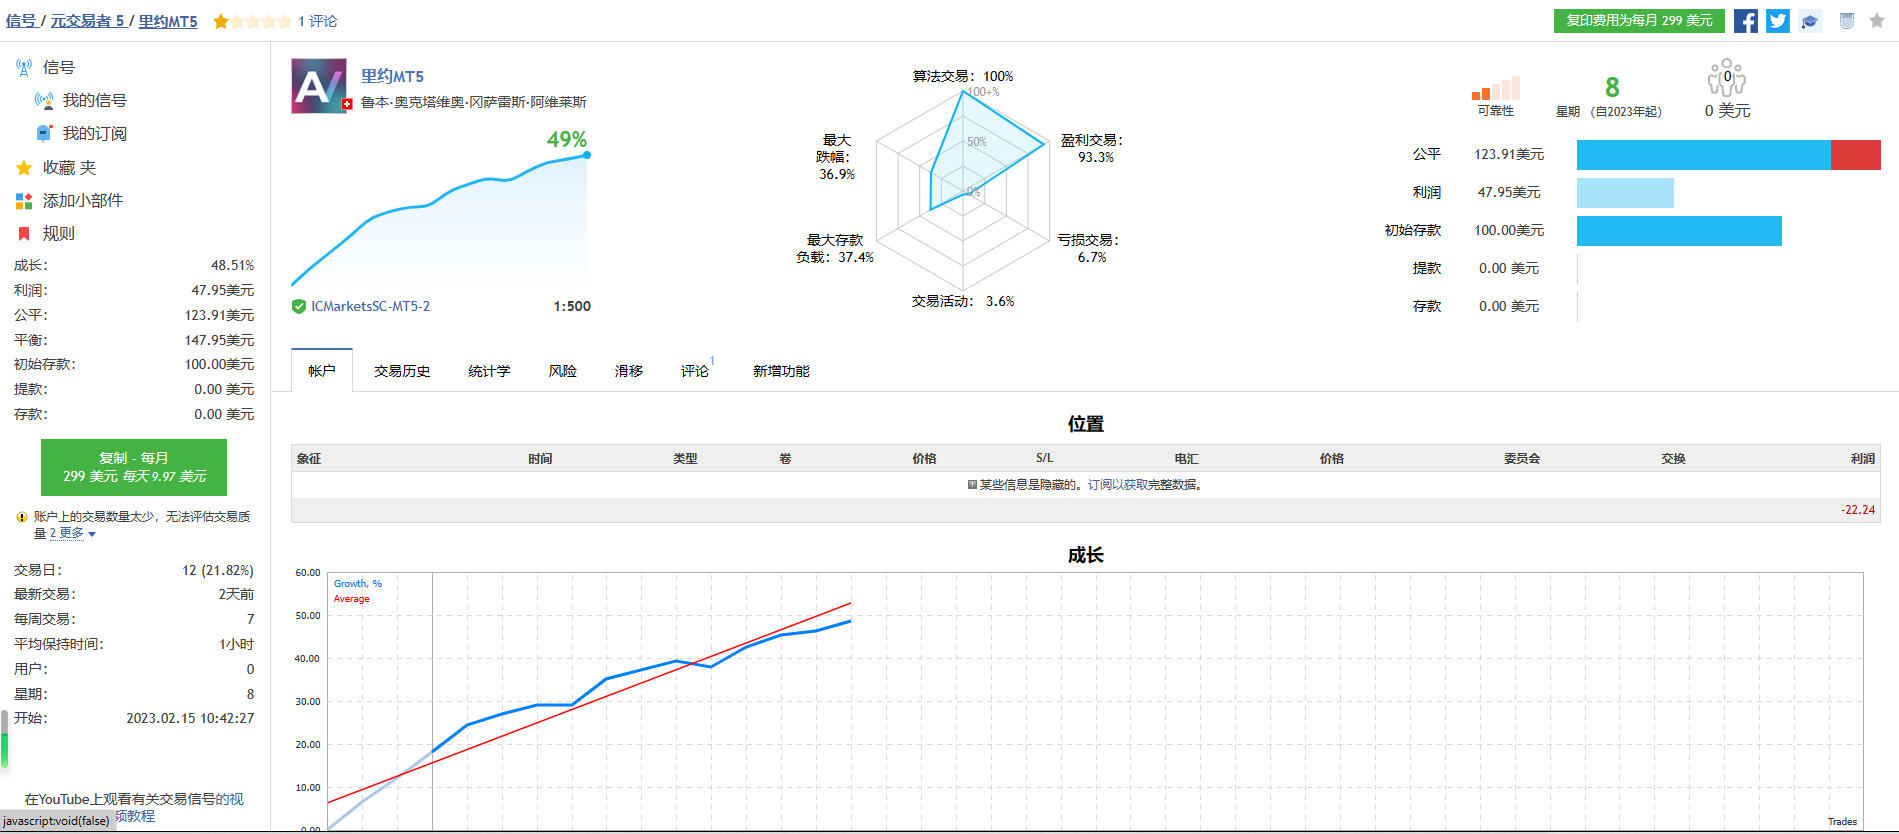The height and width of the screenshot is (834, 1899).
Task: Open the graduation cap education icon
Action: pos(1810,21)
